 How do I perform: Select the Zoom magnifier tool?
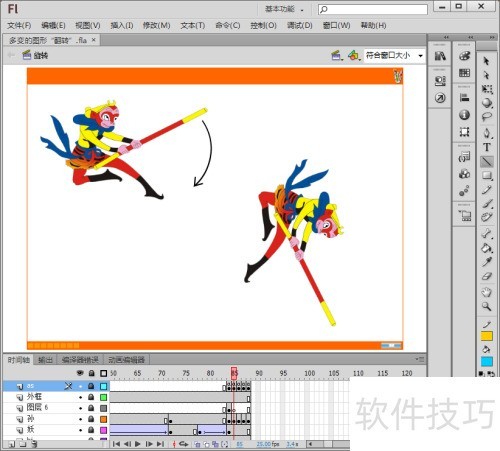point(487,306)
